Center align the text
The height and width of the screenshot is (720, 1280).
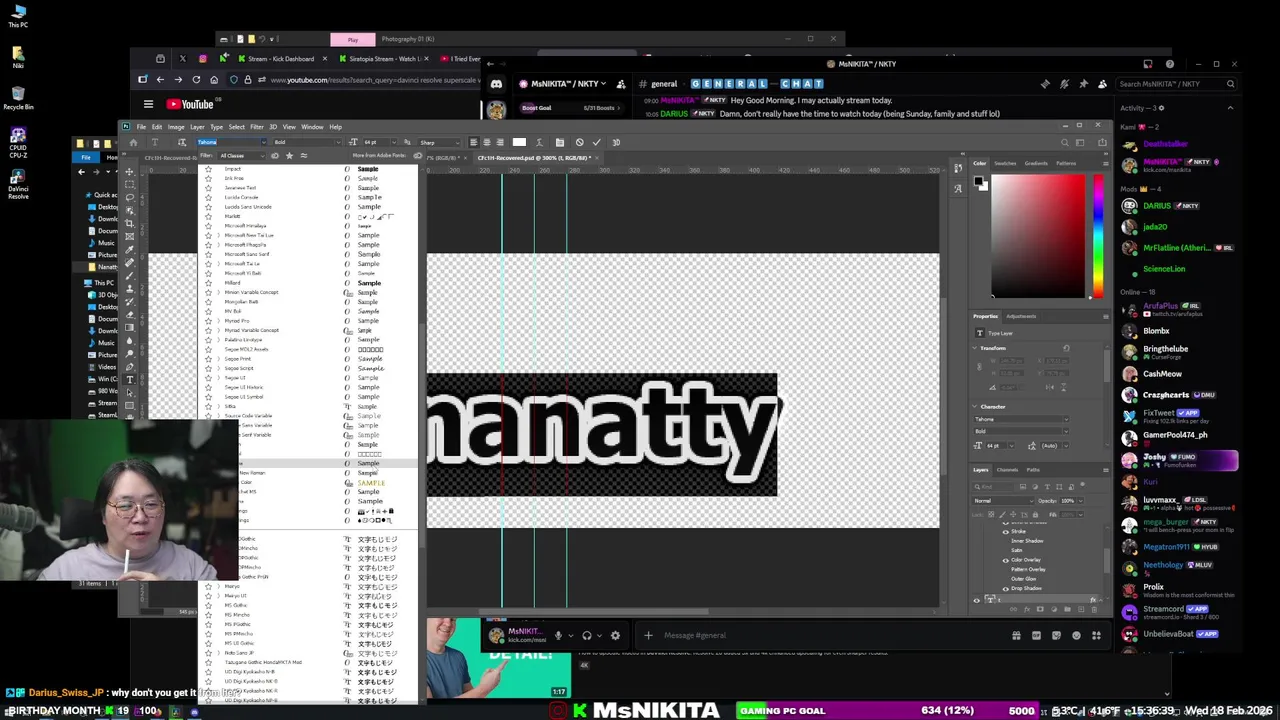pos(487,142)
